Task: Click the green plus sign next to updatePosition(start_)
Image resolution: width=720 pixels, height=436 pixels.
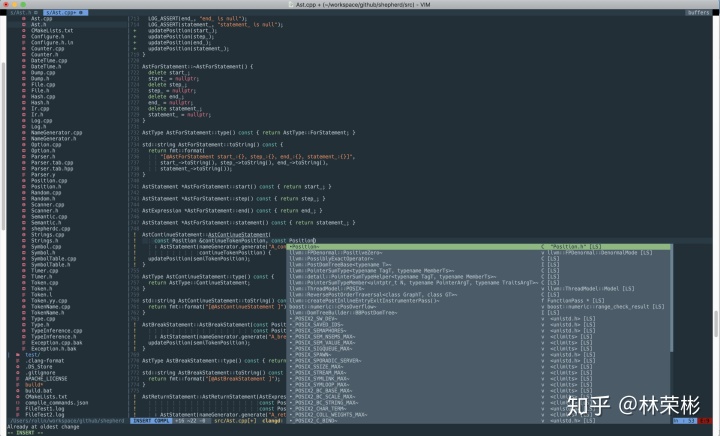Action: point(135,31)
